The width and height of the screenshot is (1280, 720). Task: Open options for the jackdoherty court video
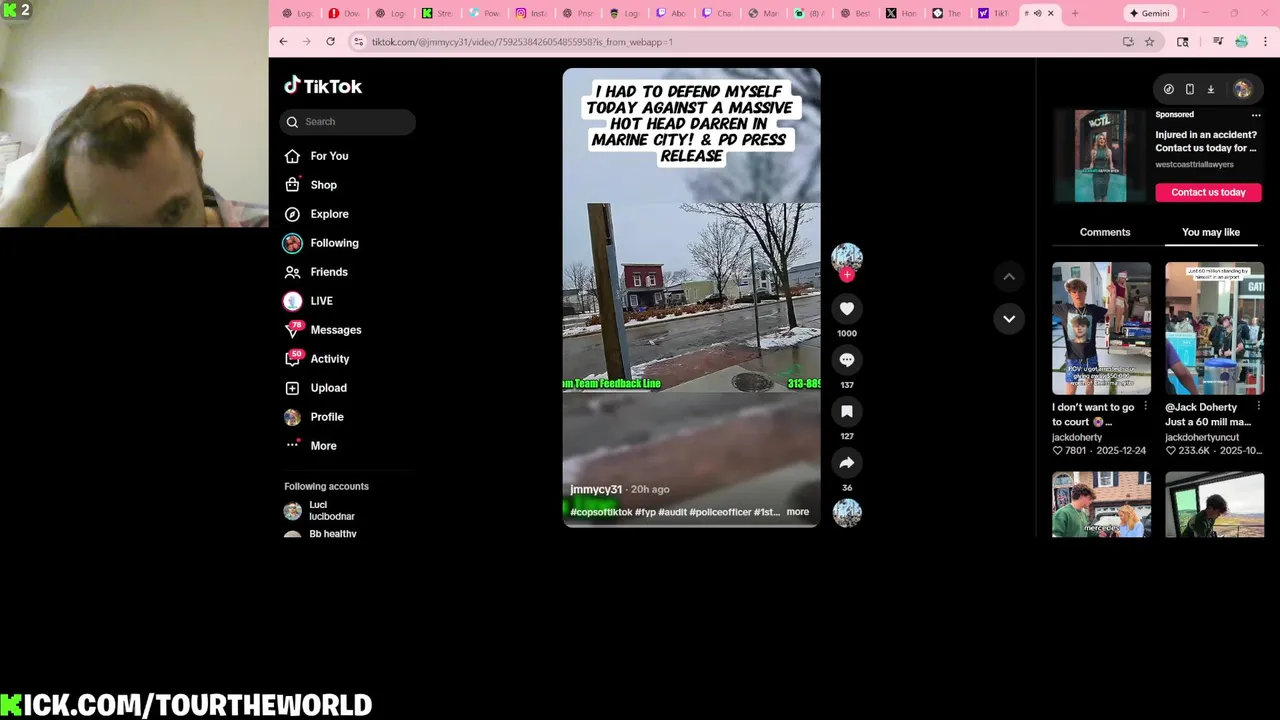(x=1146, y=407)
